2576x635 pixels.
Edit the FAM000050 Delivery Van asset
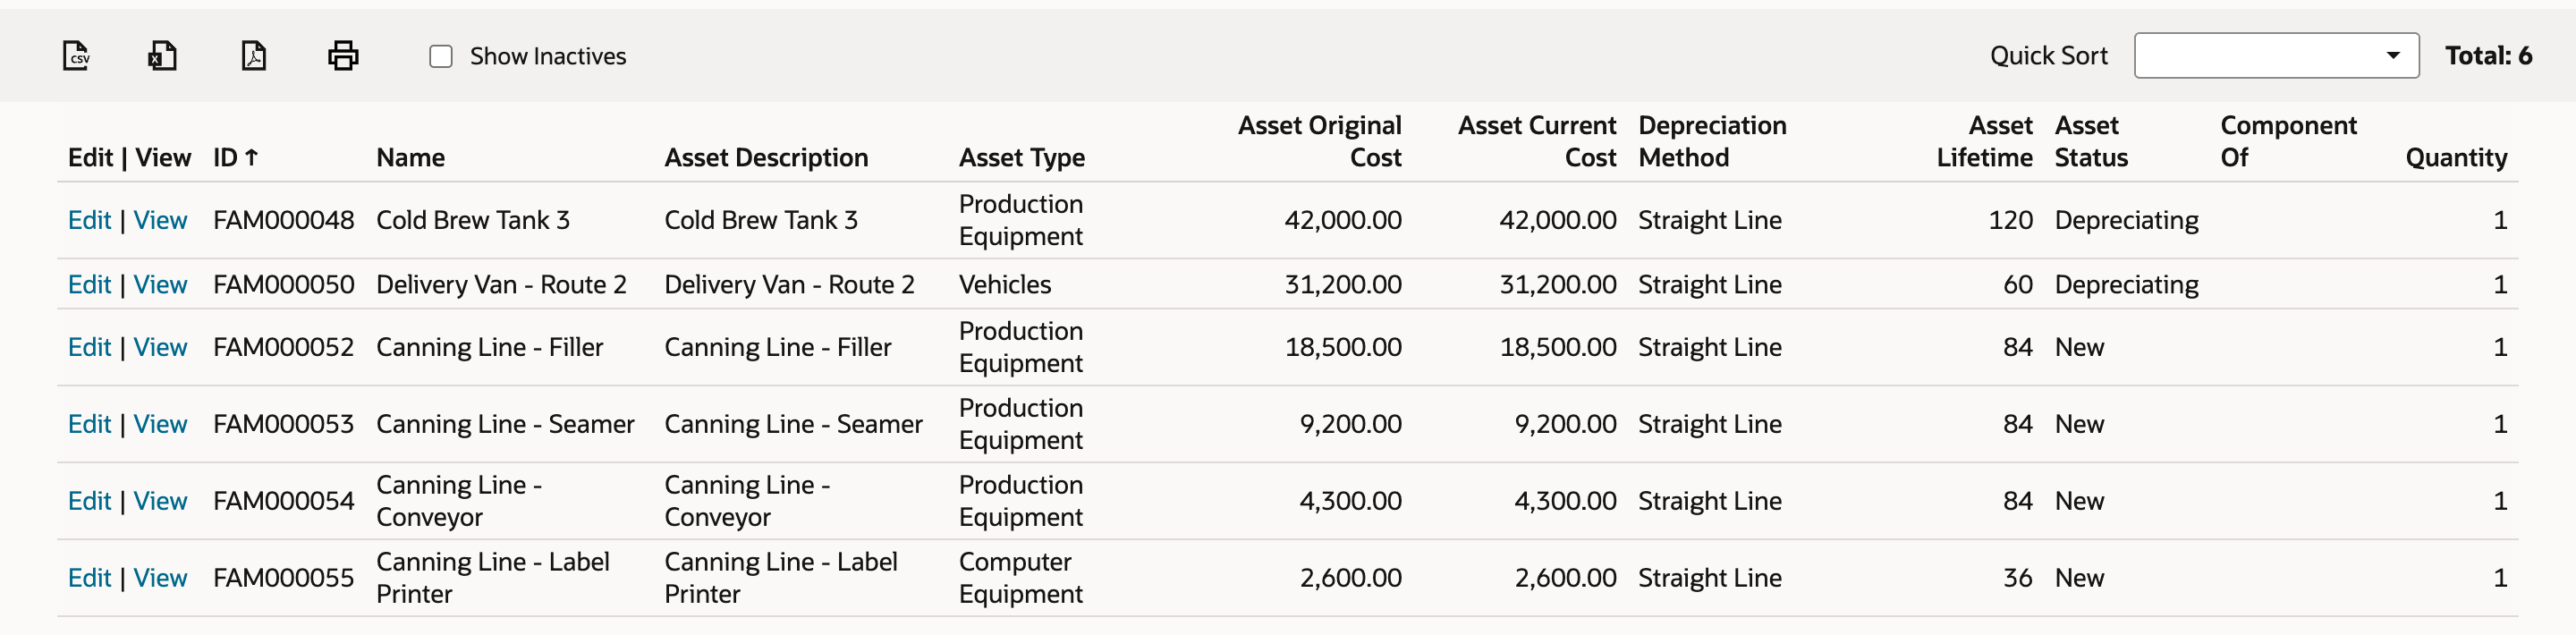[x=89, y=284]
